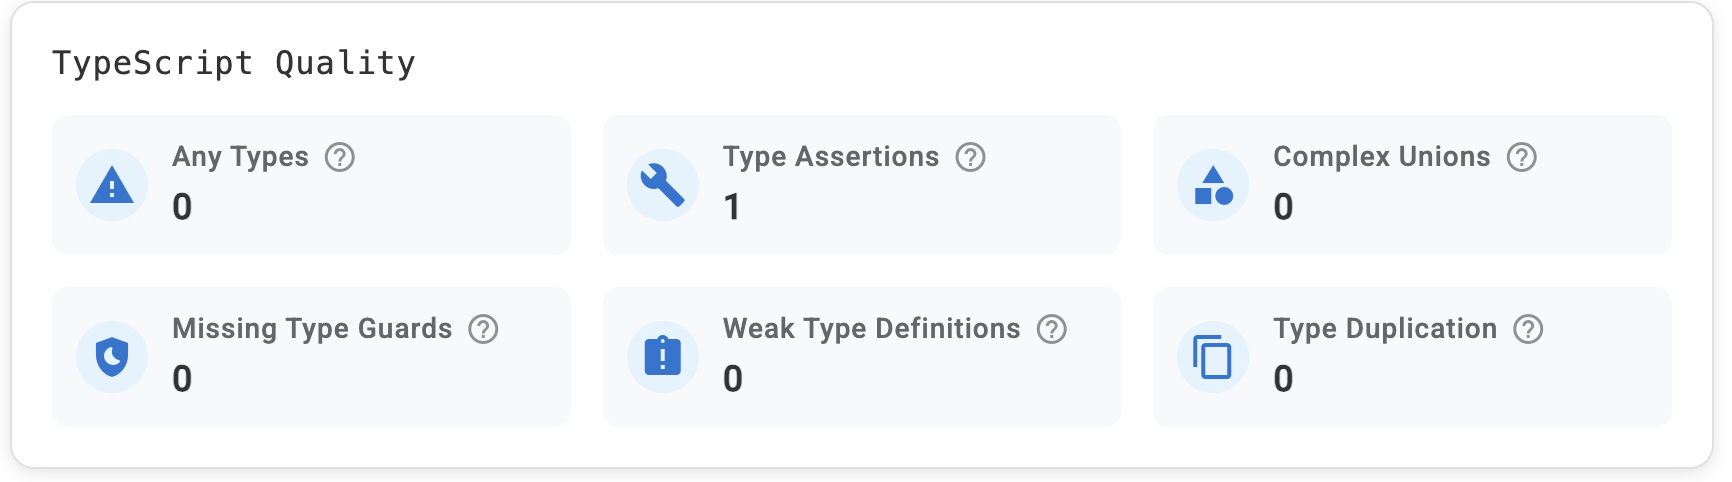Screen dimensions: 1732x482
Task: Click the Weak Type Definitions clipboard icon
Action: [662, 357]
